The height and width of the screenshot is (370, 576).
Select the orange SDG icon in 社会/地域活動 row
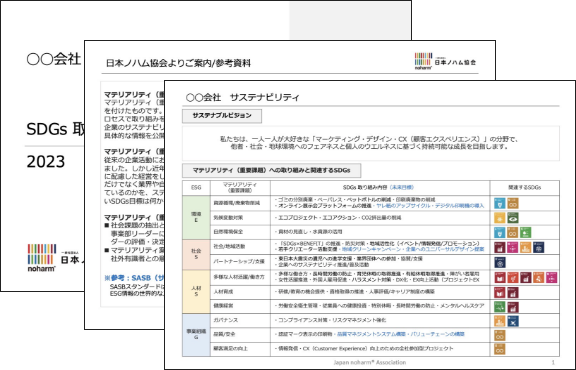pyautogui.click(x=525, y=247)
